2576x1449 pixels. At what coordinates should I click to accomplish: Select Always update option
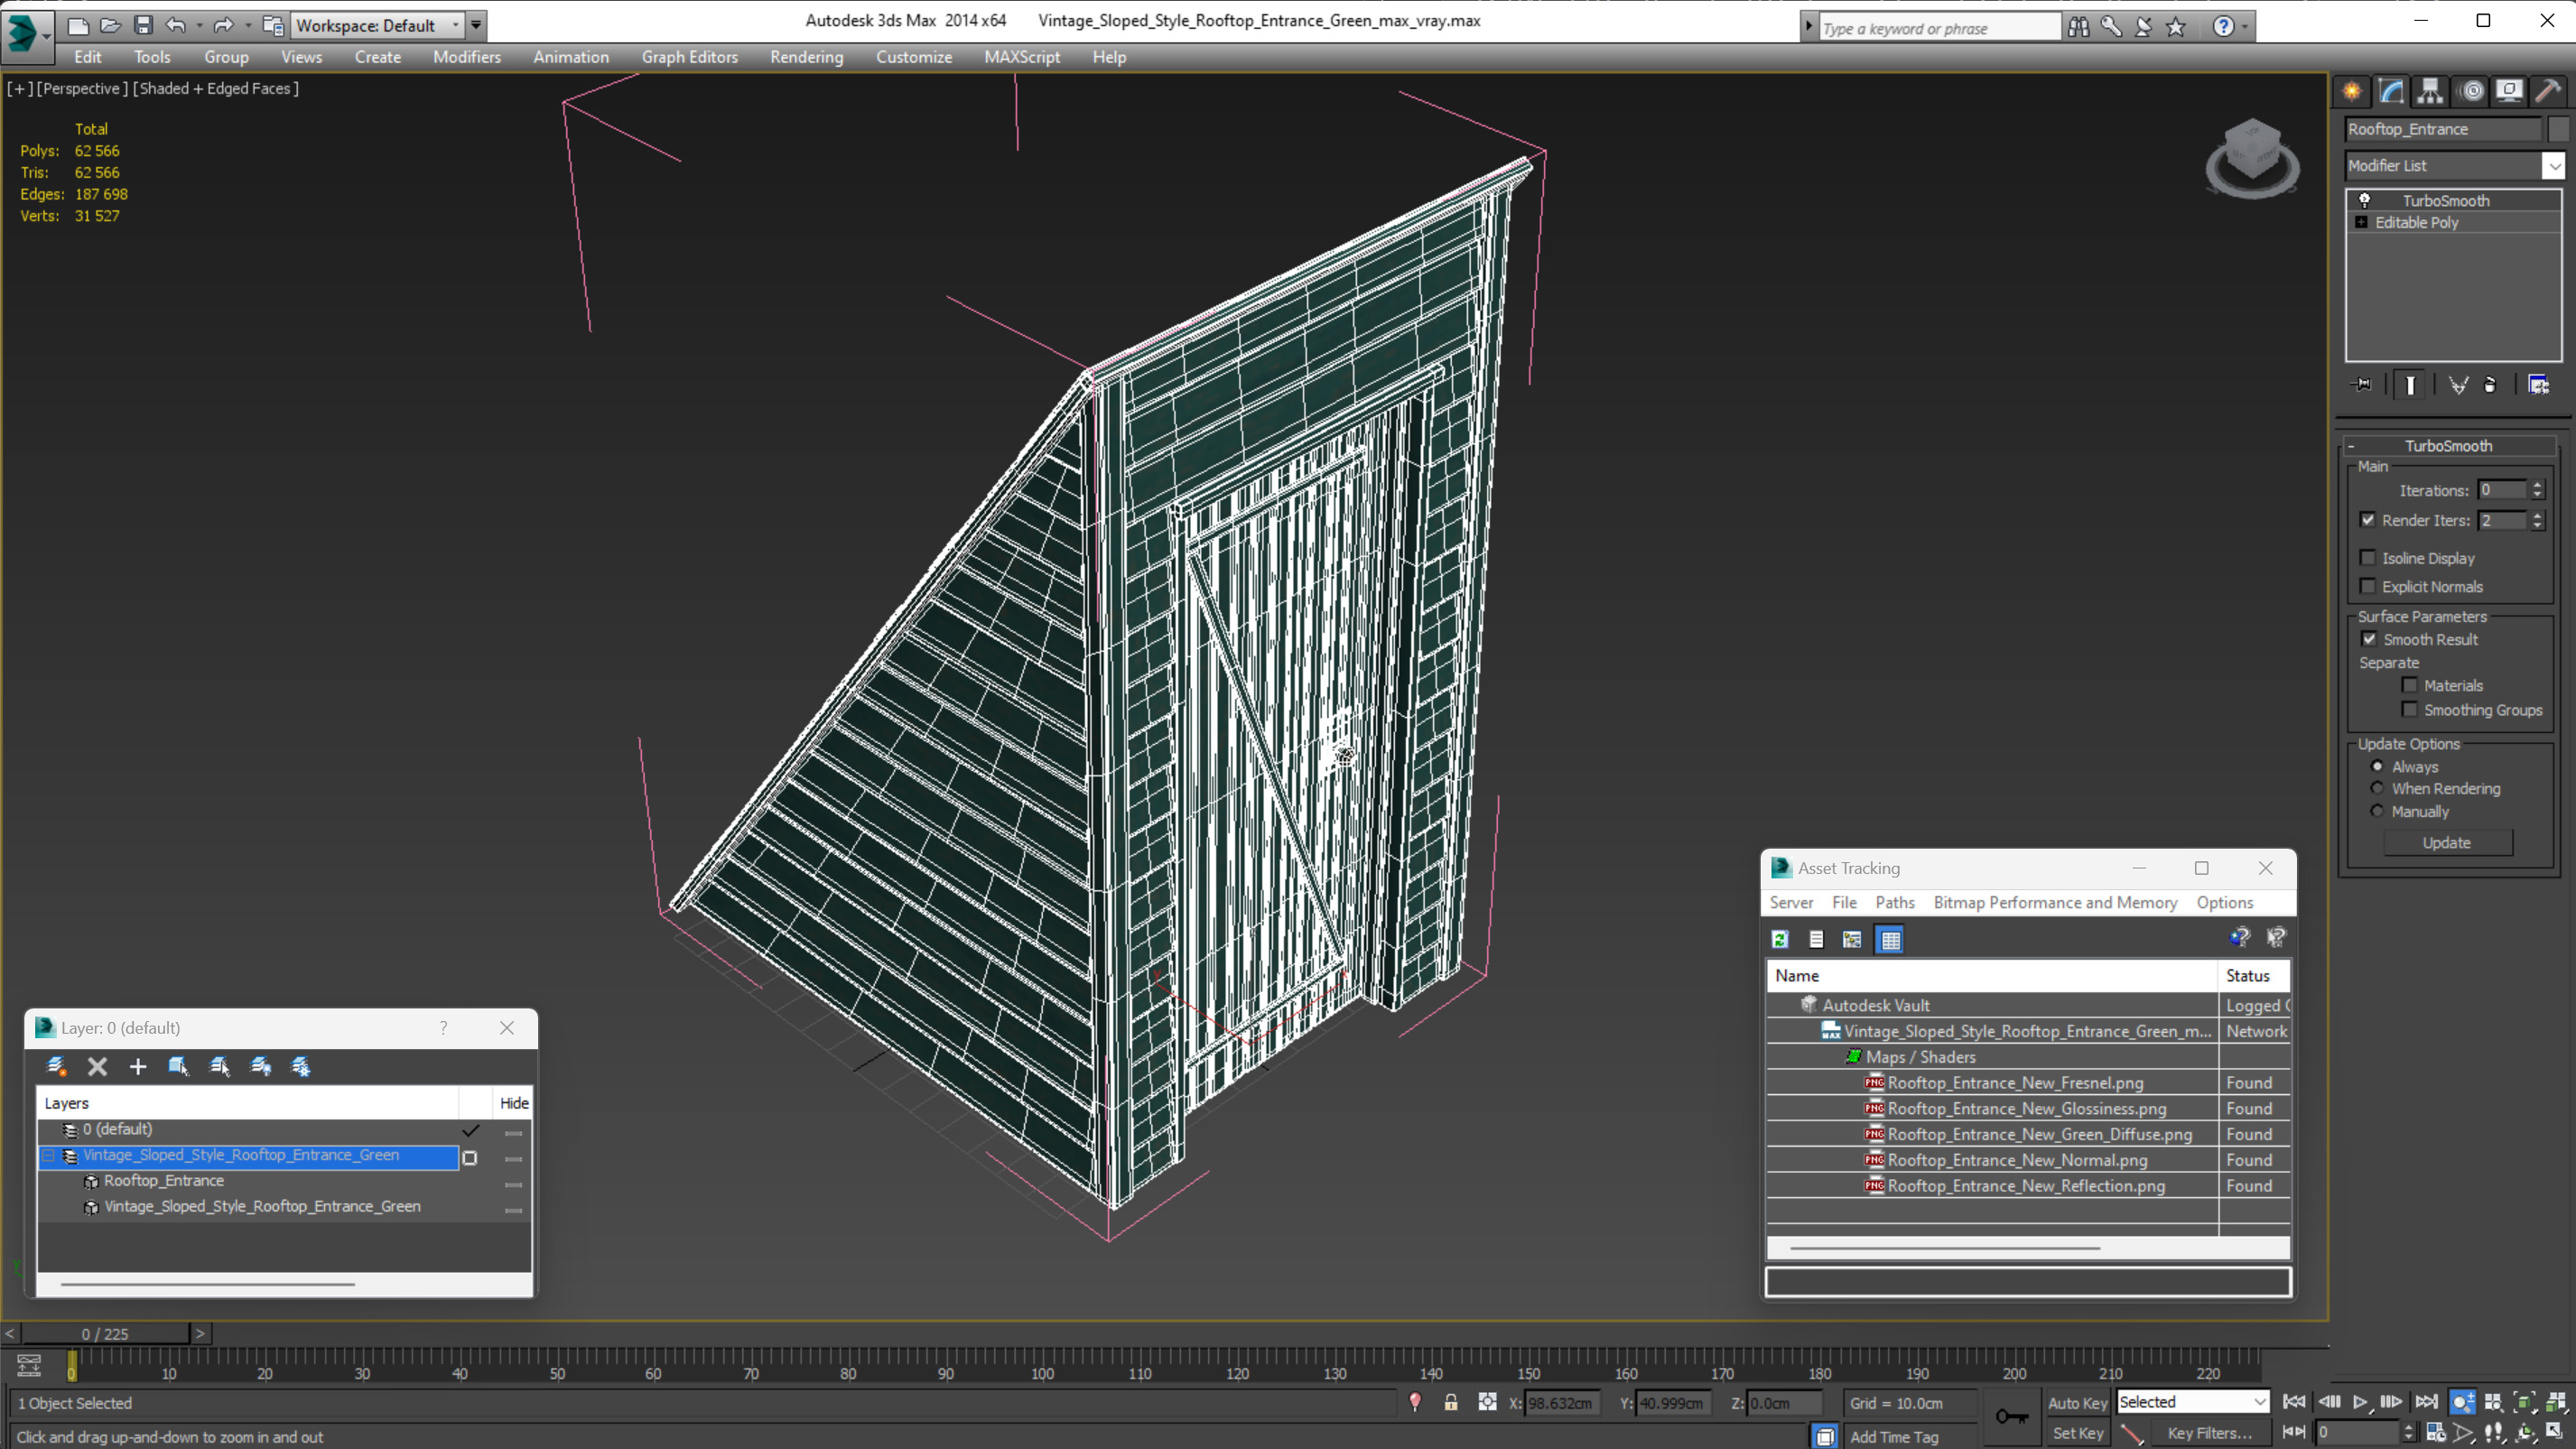click(x=2377, y=766)
